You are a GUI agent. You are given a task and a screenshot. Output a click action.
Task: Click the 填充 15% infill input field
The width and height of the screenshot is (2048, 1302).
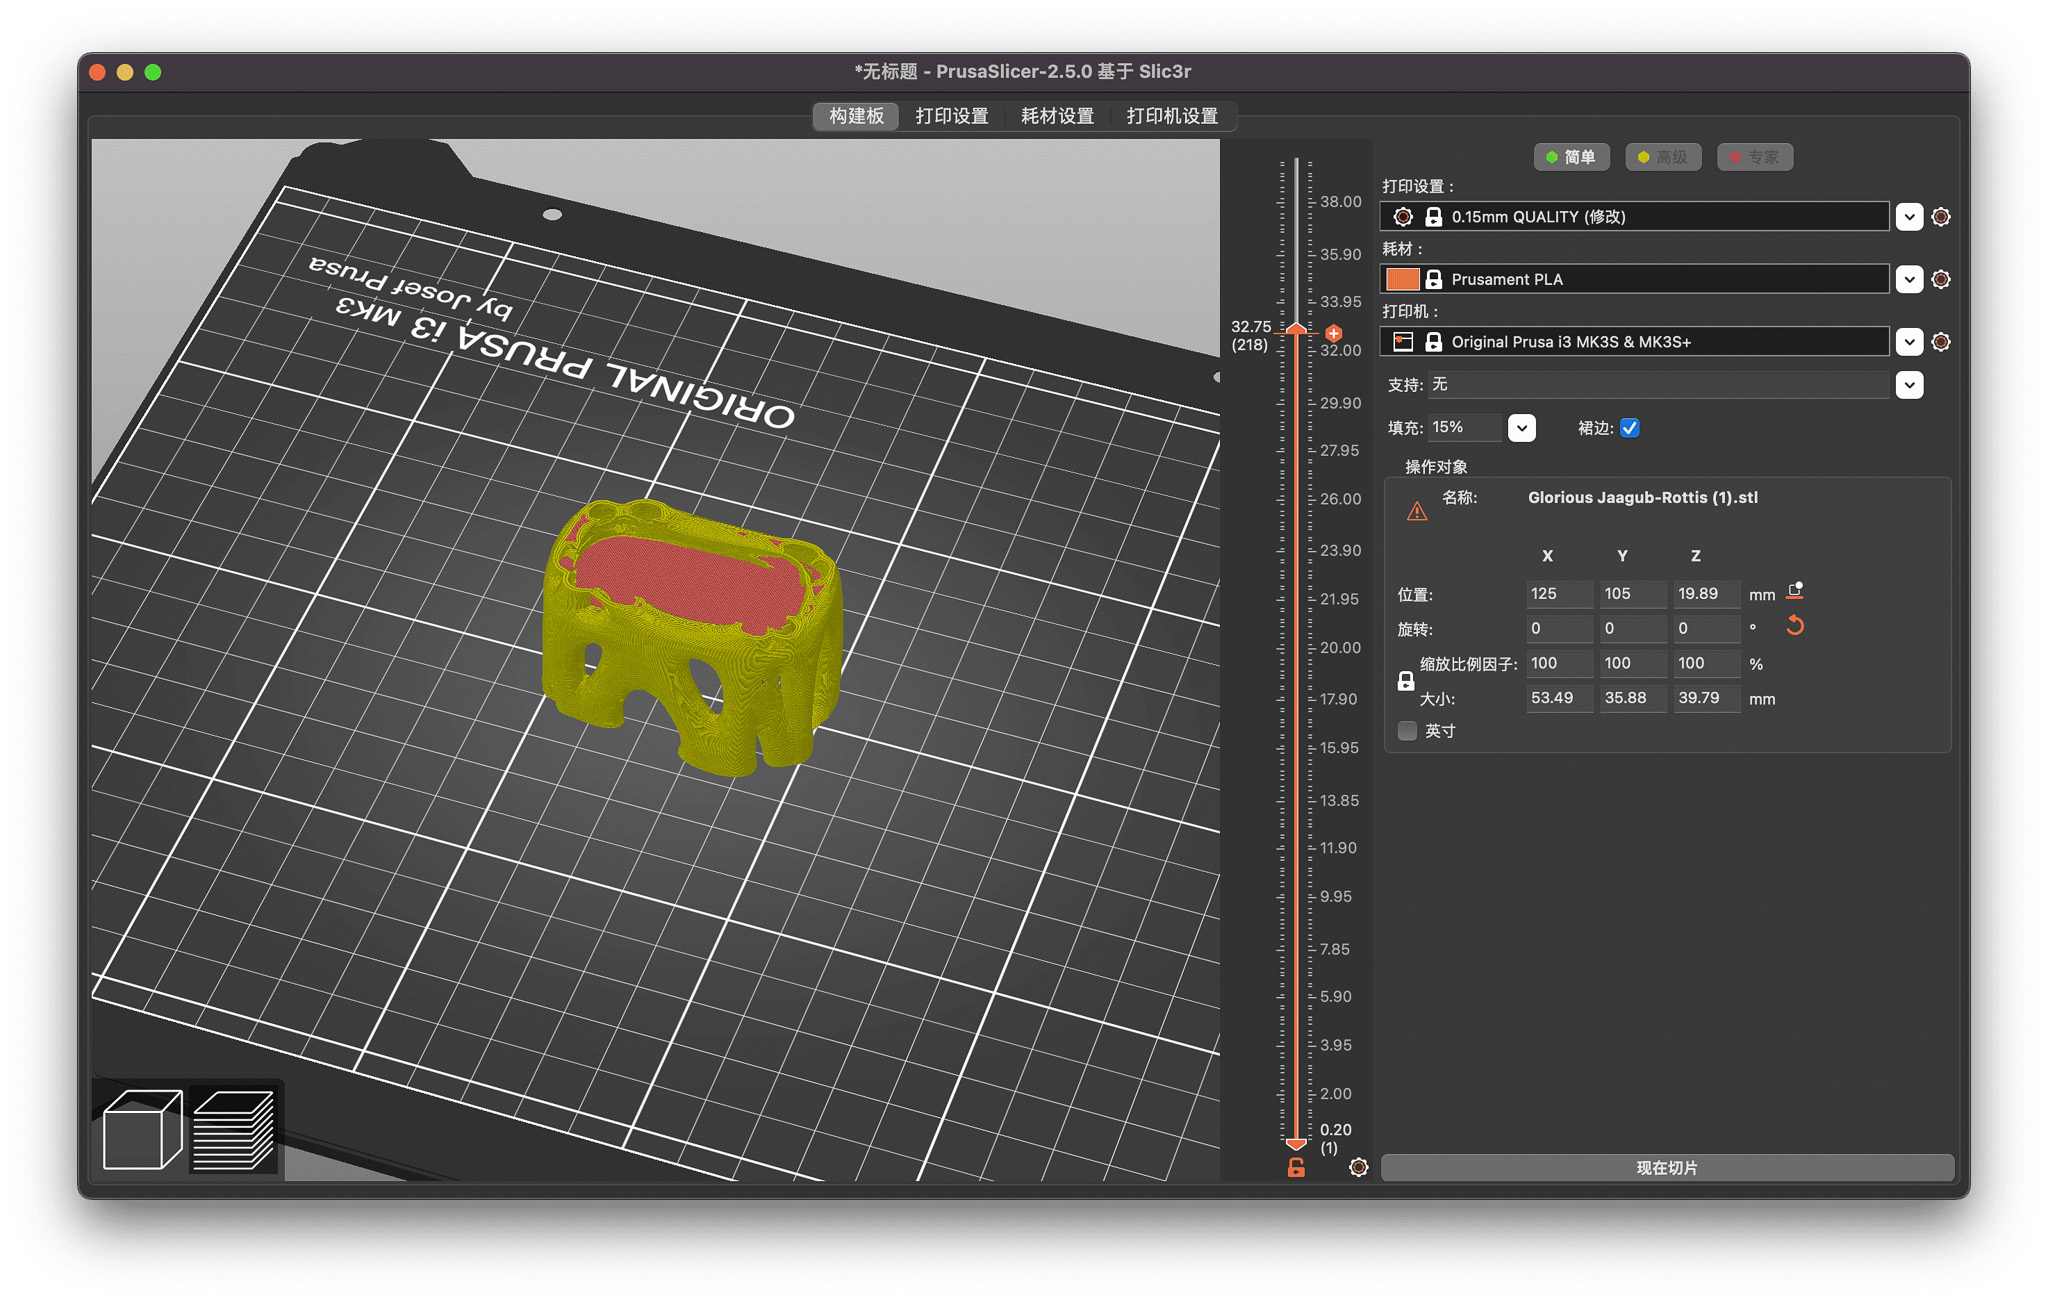[1465, 428]
